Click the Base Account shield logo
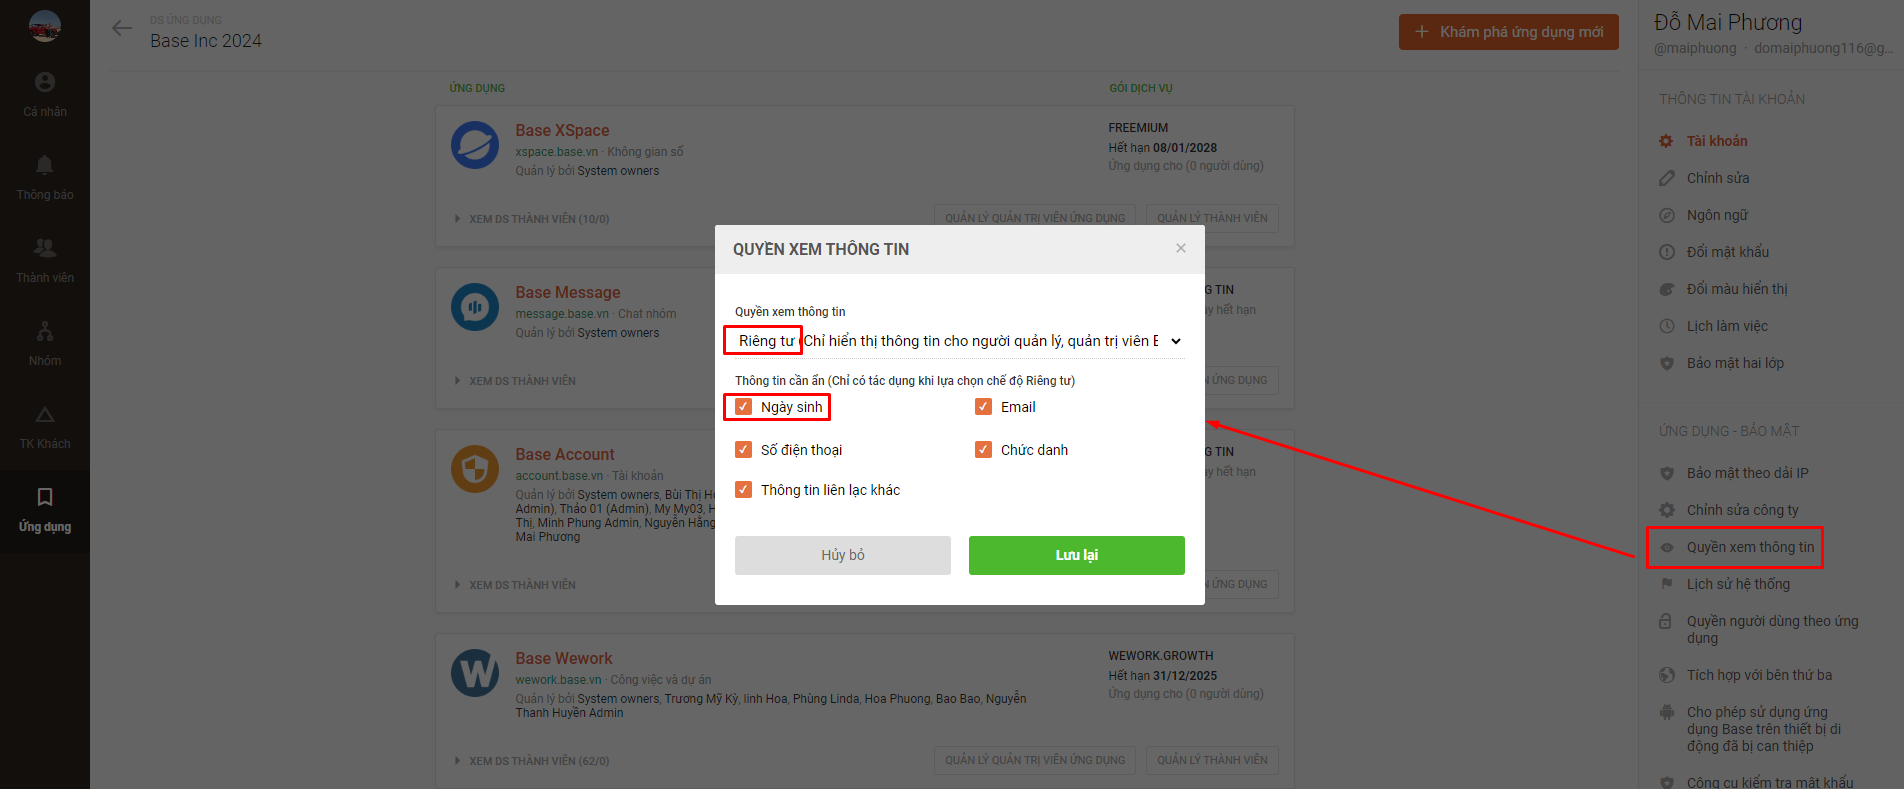The width and height of the screenshot is (1904, 789). (x=475, y=469)
